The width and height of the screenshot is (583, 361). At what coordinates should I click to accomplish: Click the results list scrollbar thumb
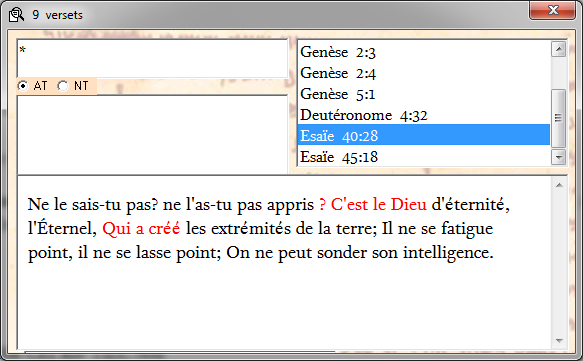point(558,118)
